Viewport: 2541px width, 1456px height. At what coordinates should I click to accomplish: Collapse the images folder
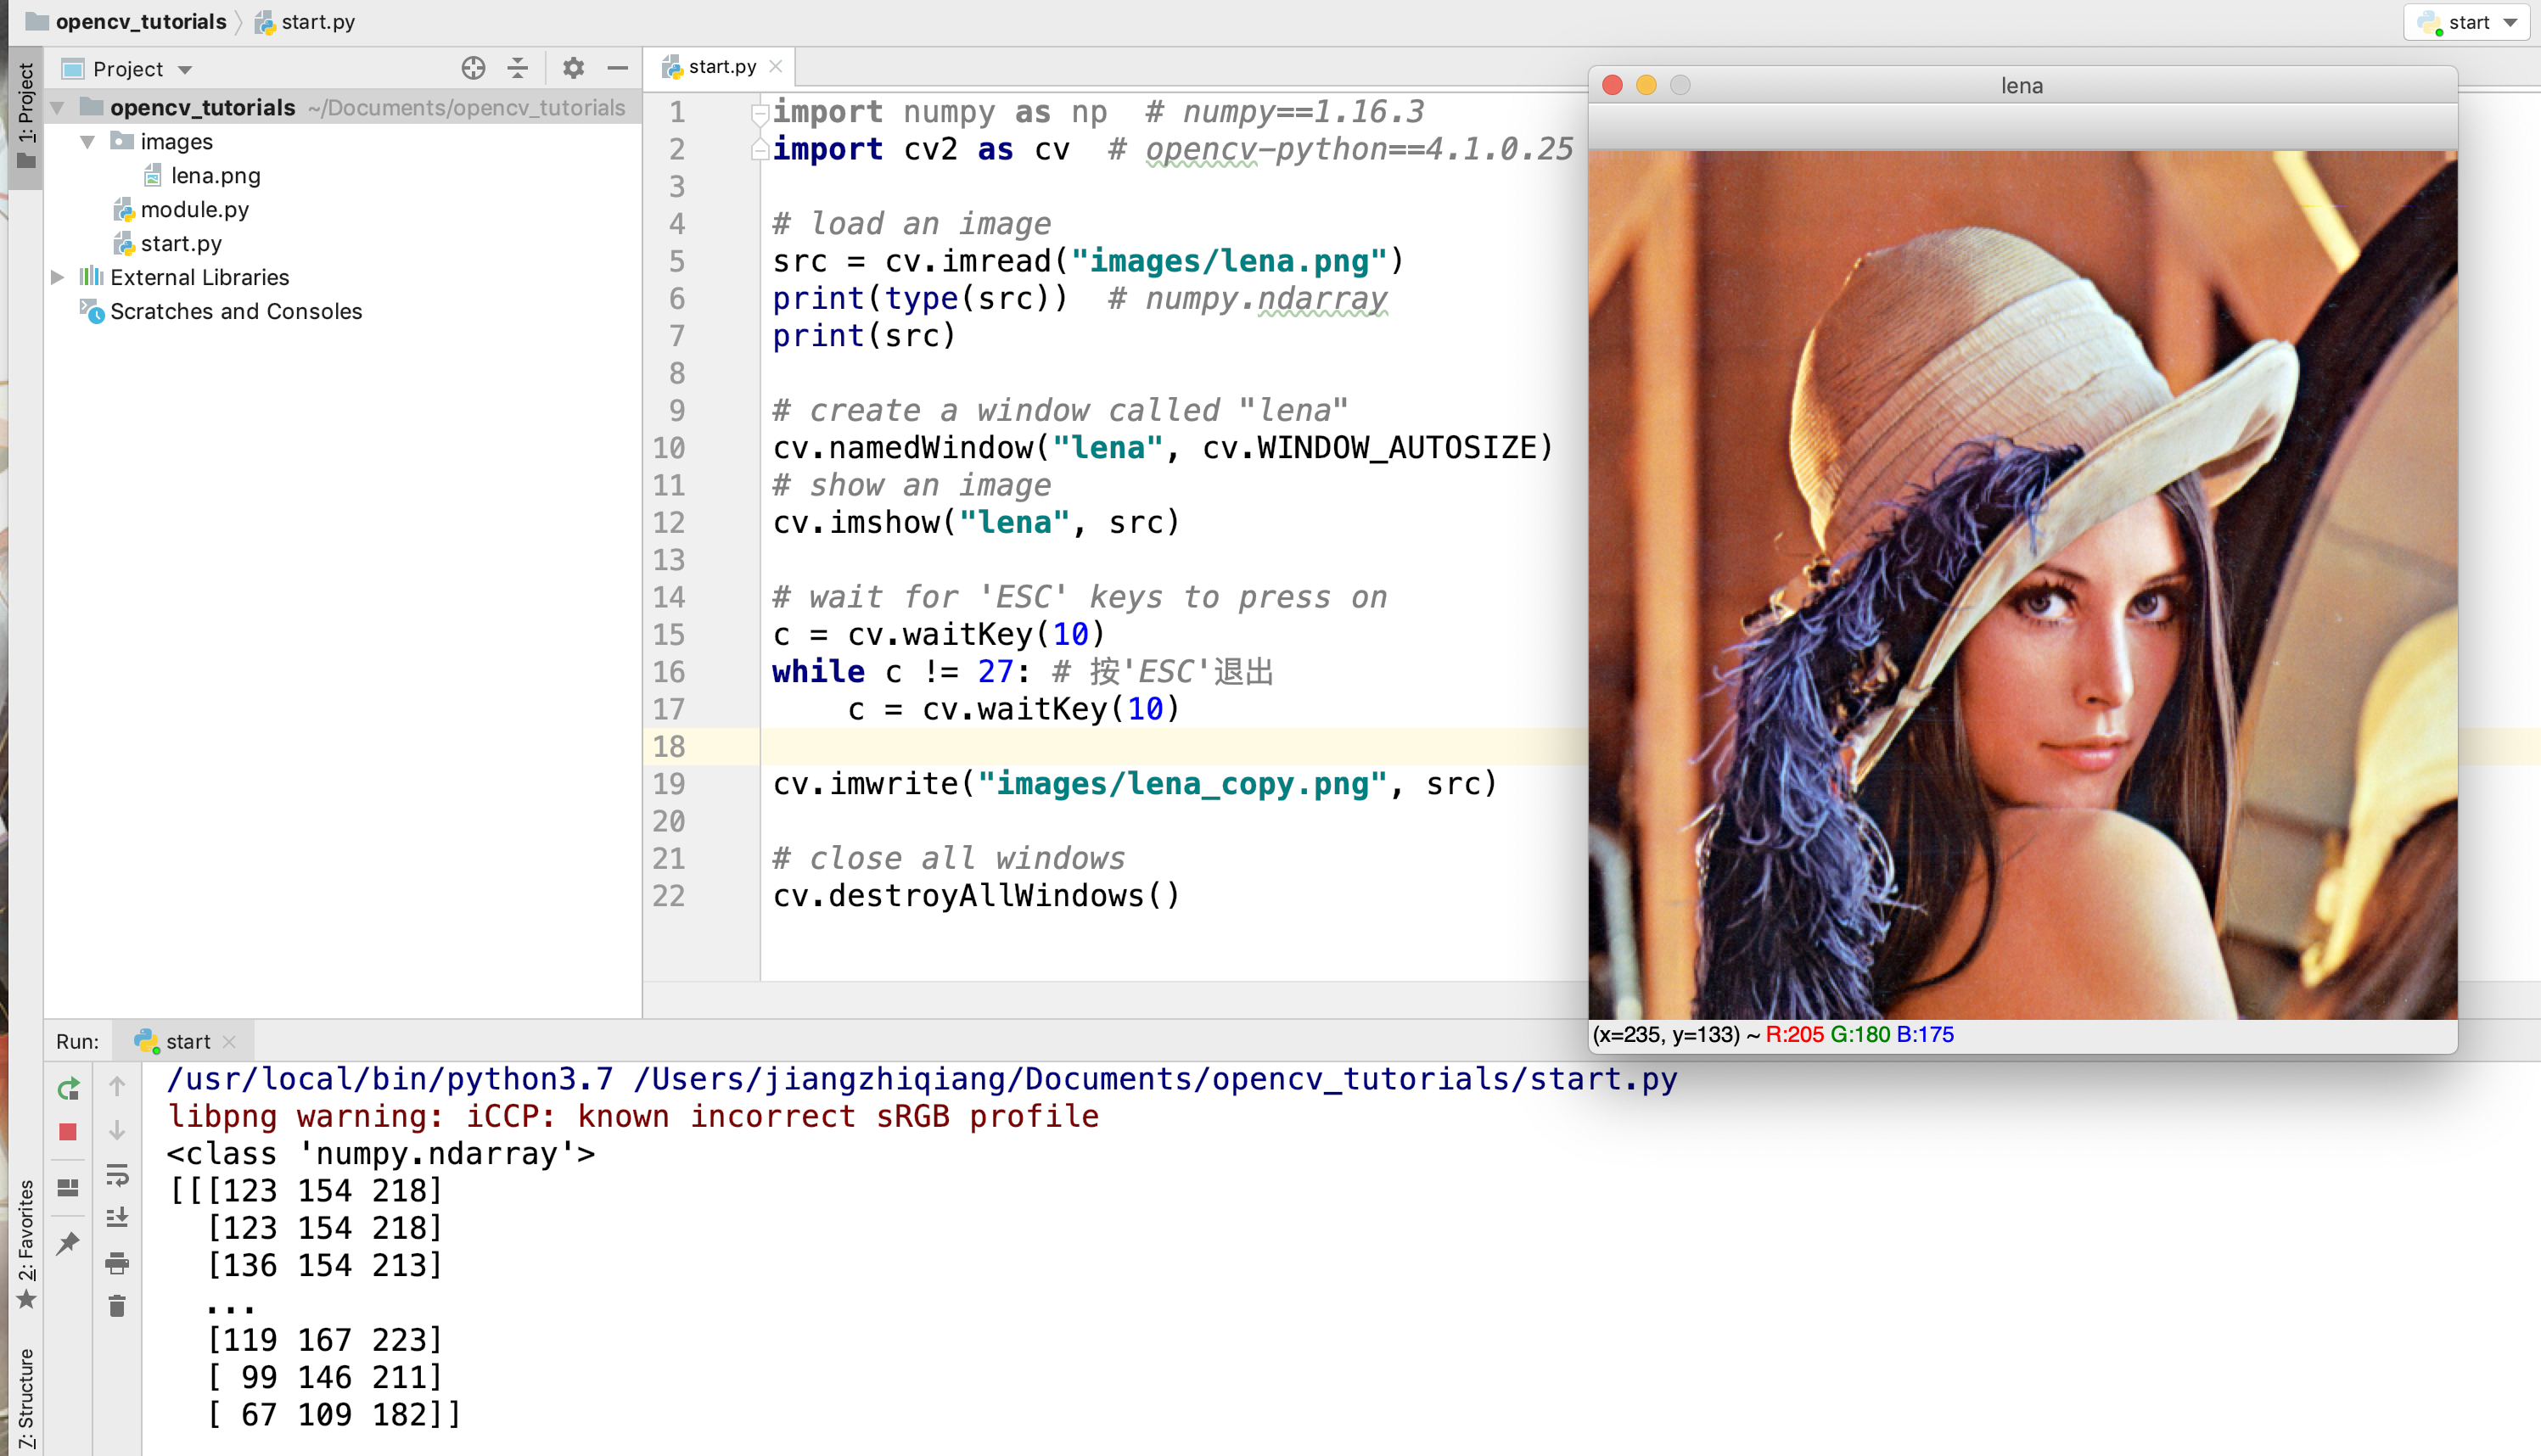(x=88, y=142)
